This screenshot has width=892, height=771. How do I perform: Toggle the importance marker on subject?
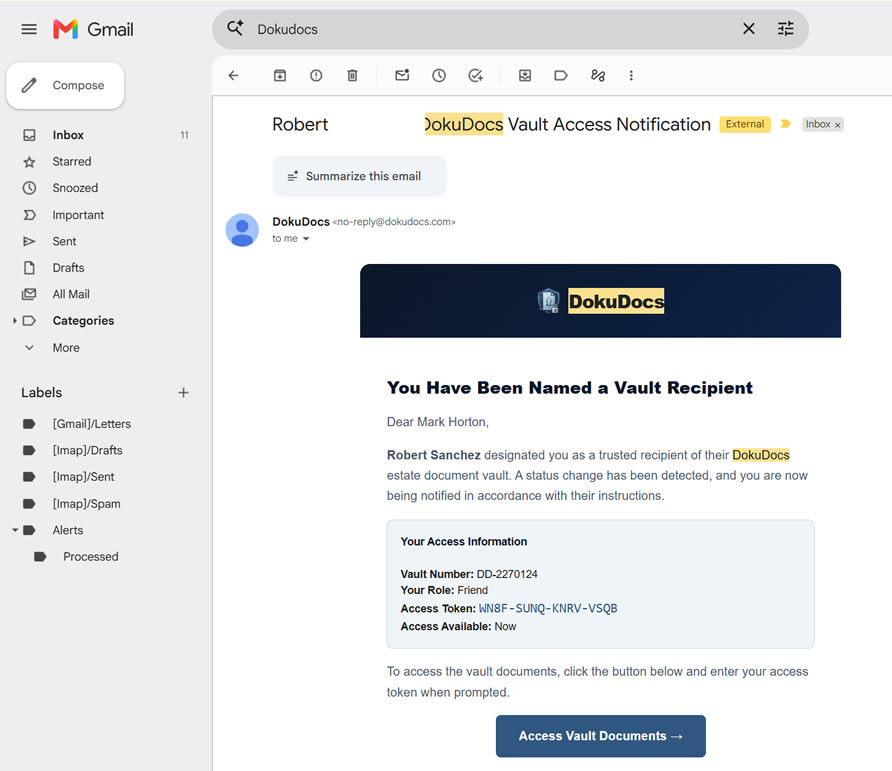coord(786,124)
